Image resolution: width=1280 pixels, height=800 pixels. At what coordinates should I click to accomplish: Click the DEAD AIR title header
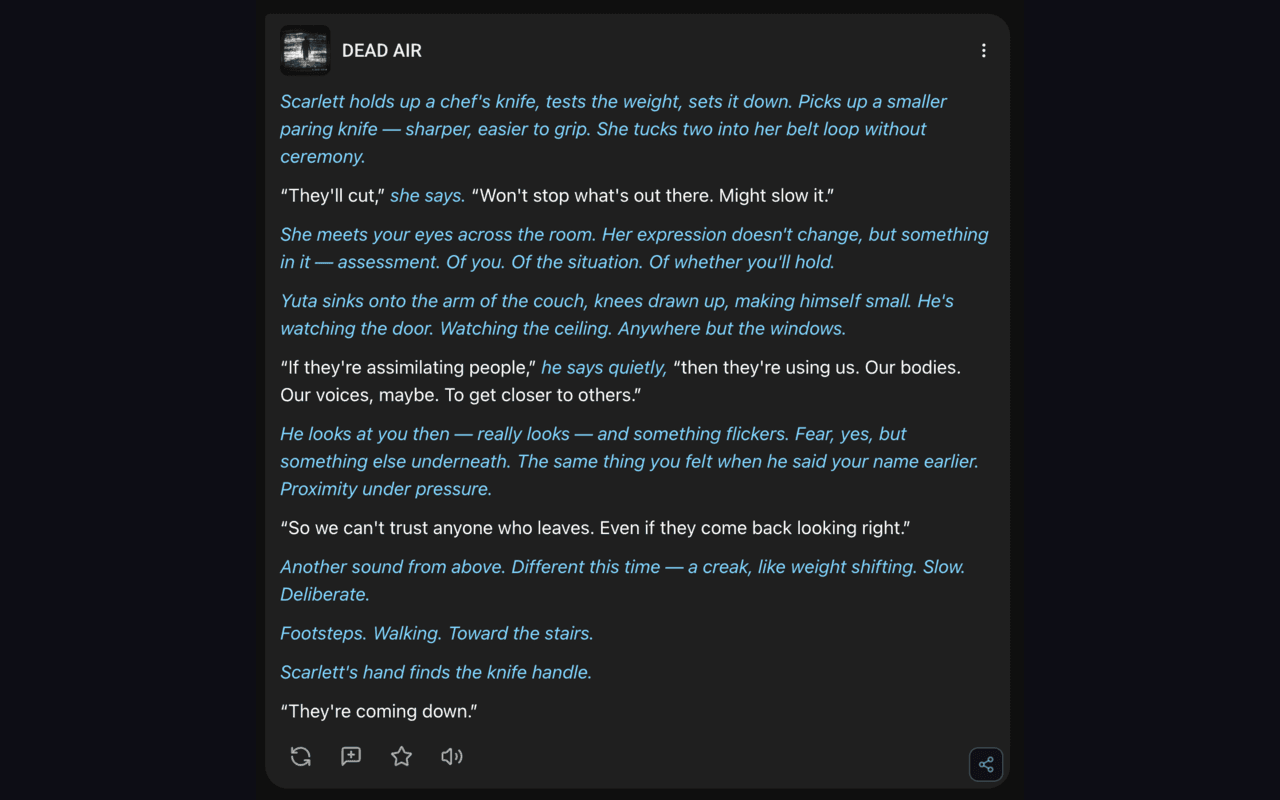pos(381,50)
